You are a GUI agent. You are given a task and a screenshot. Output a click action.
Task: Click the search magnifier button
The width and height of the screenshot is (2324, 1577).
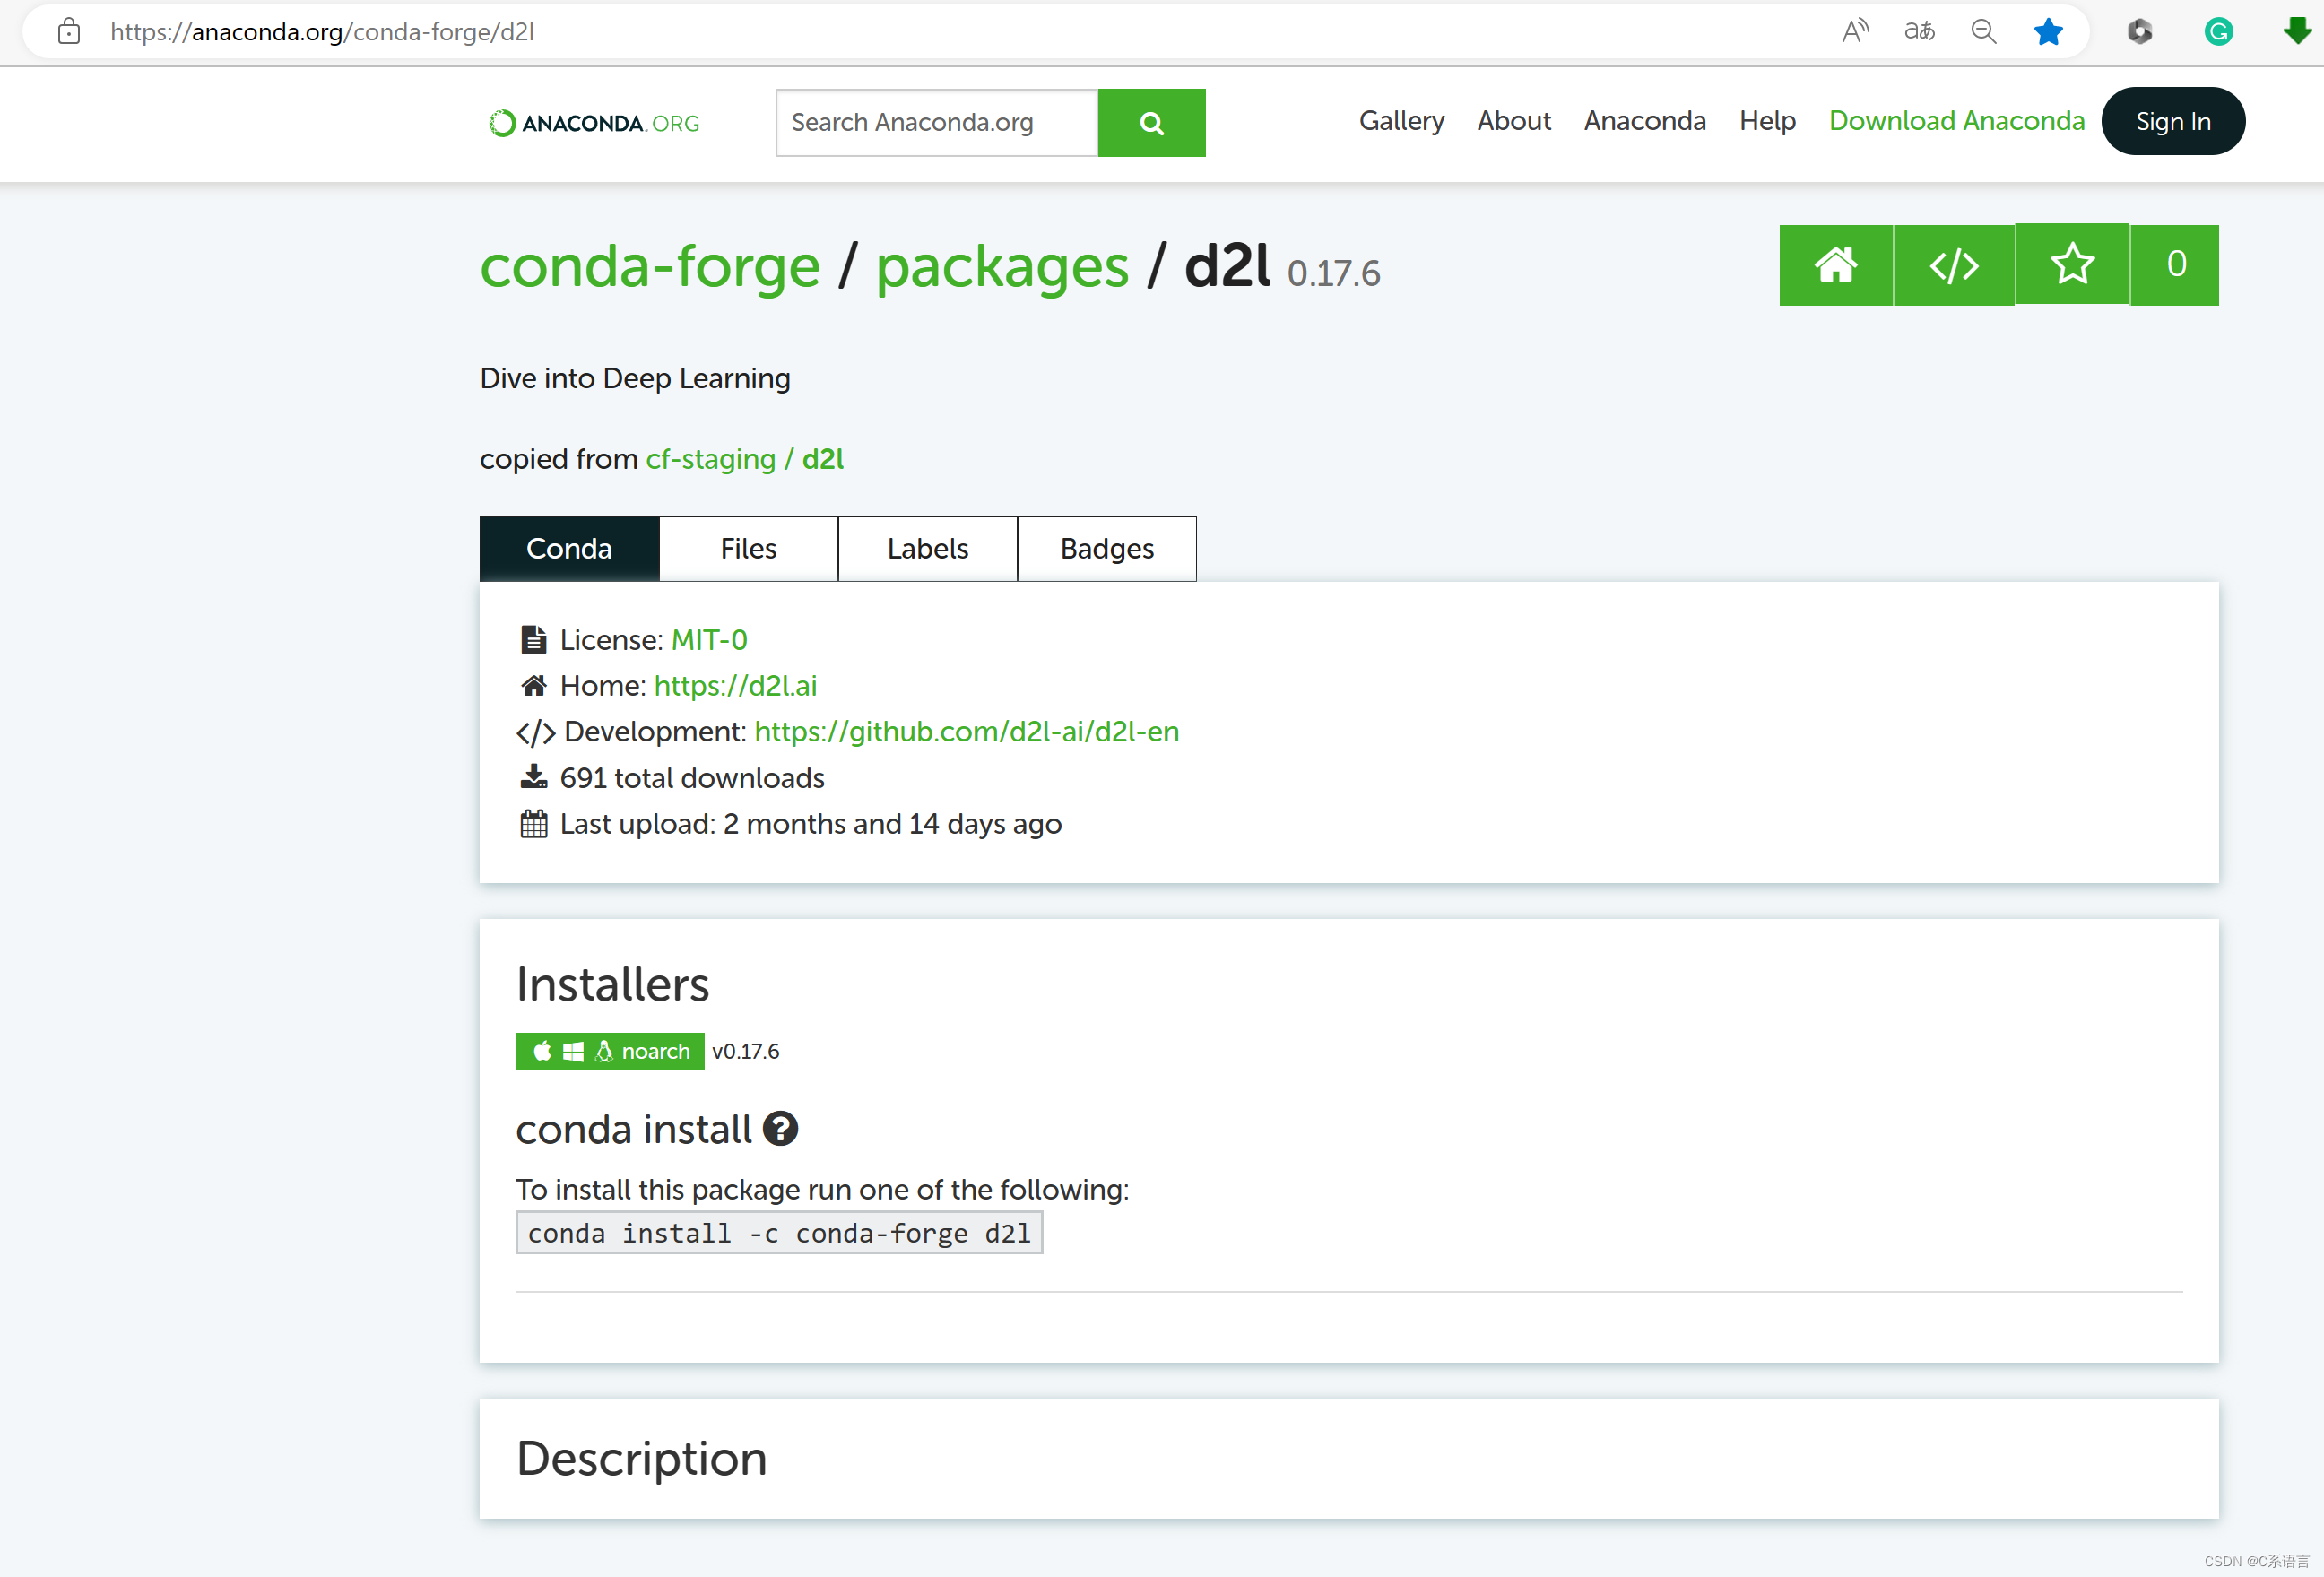click(x=1151, y=122)
